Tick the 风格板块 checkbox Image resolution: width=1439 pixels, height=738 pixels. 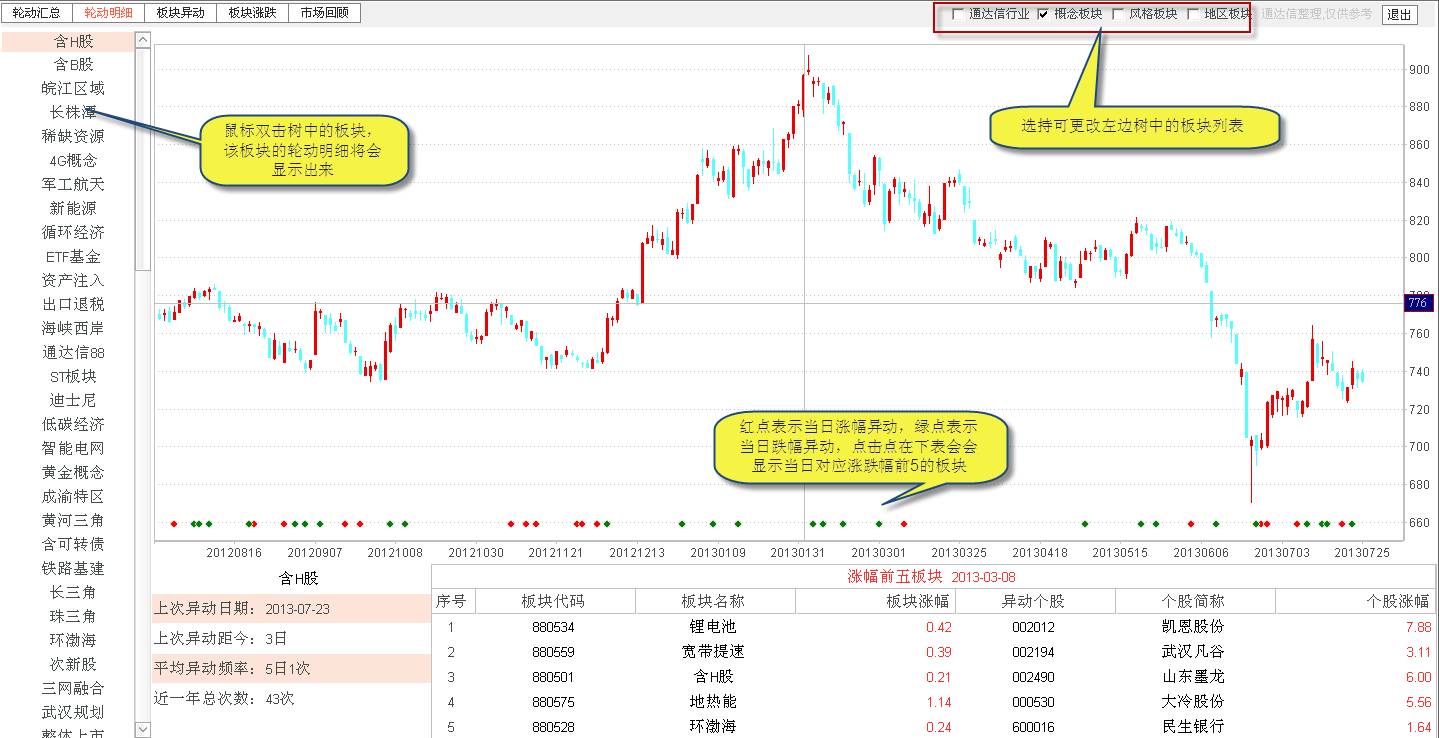1119,14
